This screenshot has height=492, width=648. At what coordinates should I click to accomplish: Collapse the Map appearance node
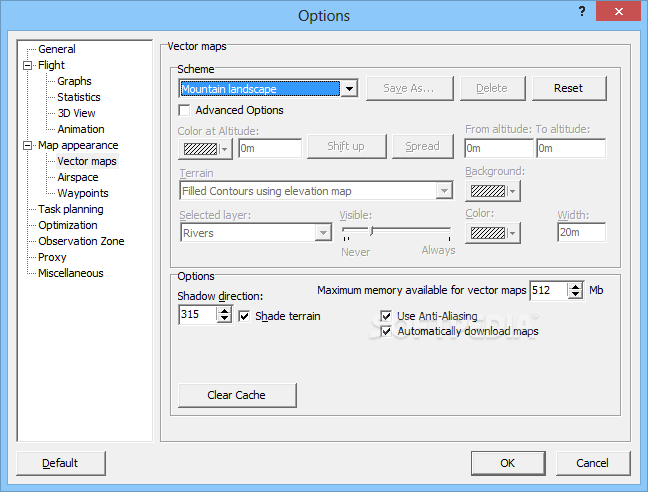pos(28,145)
